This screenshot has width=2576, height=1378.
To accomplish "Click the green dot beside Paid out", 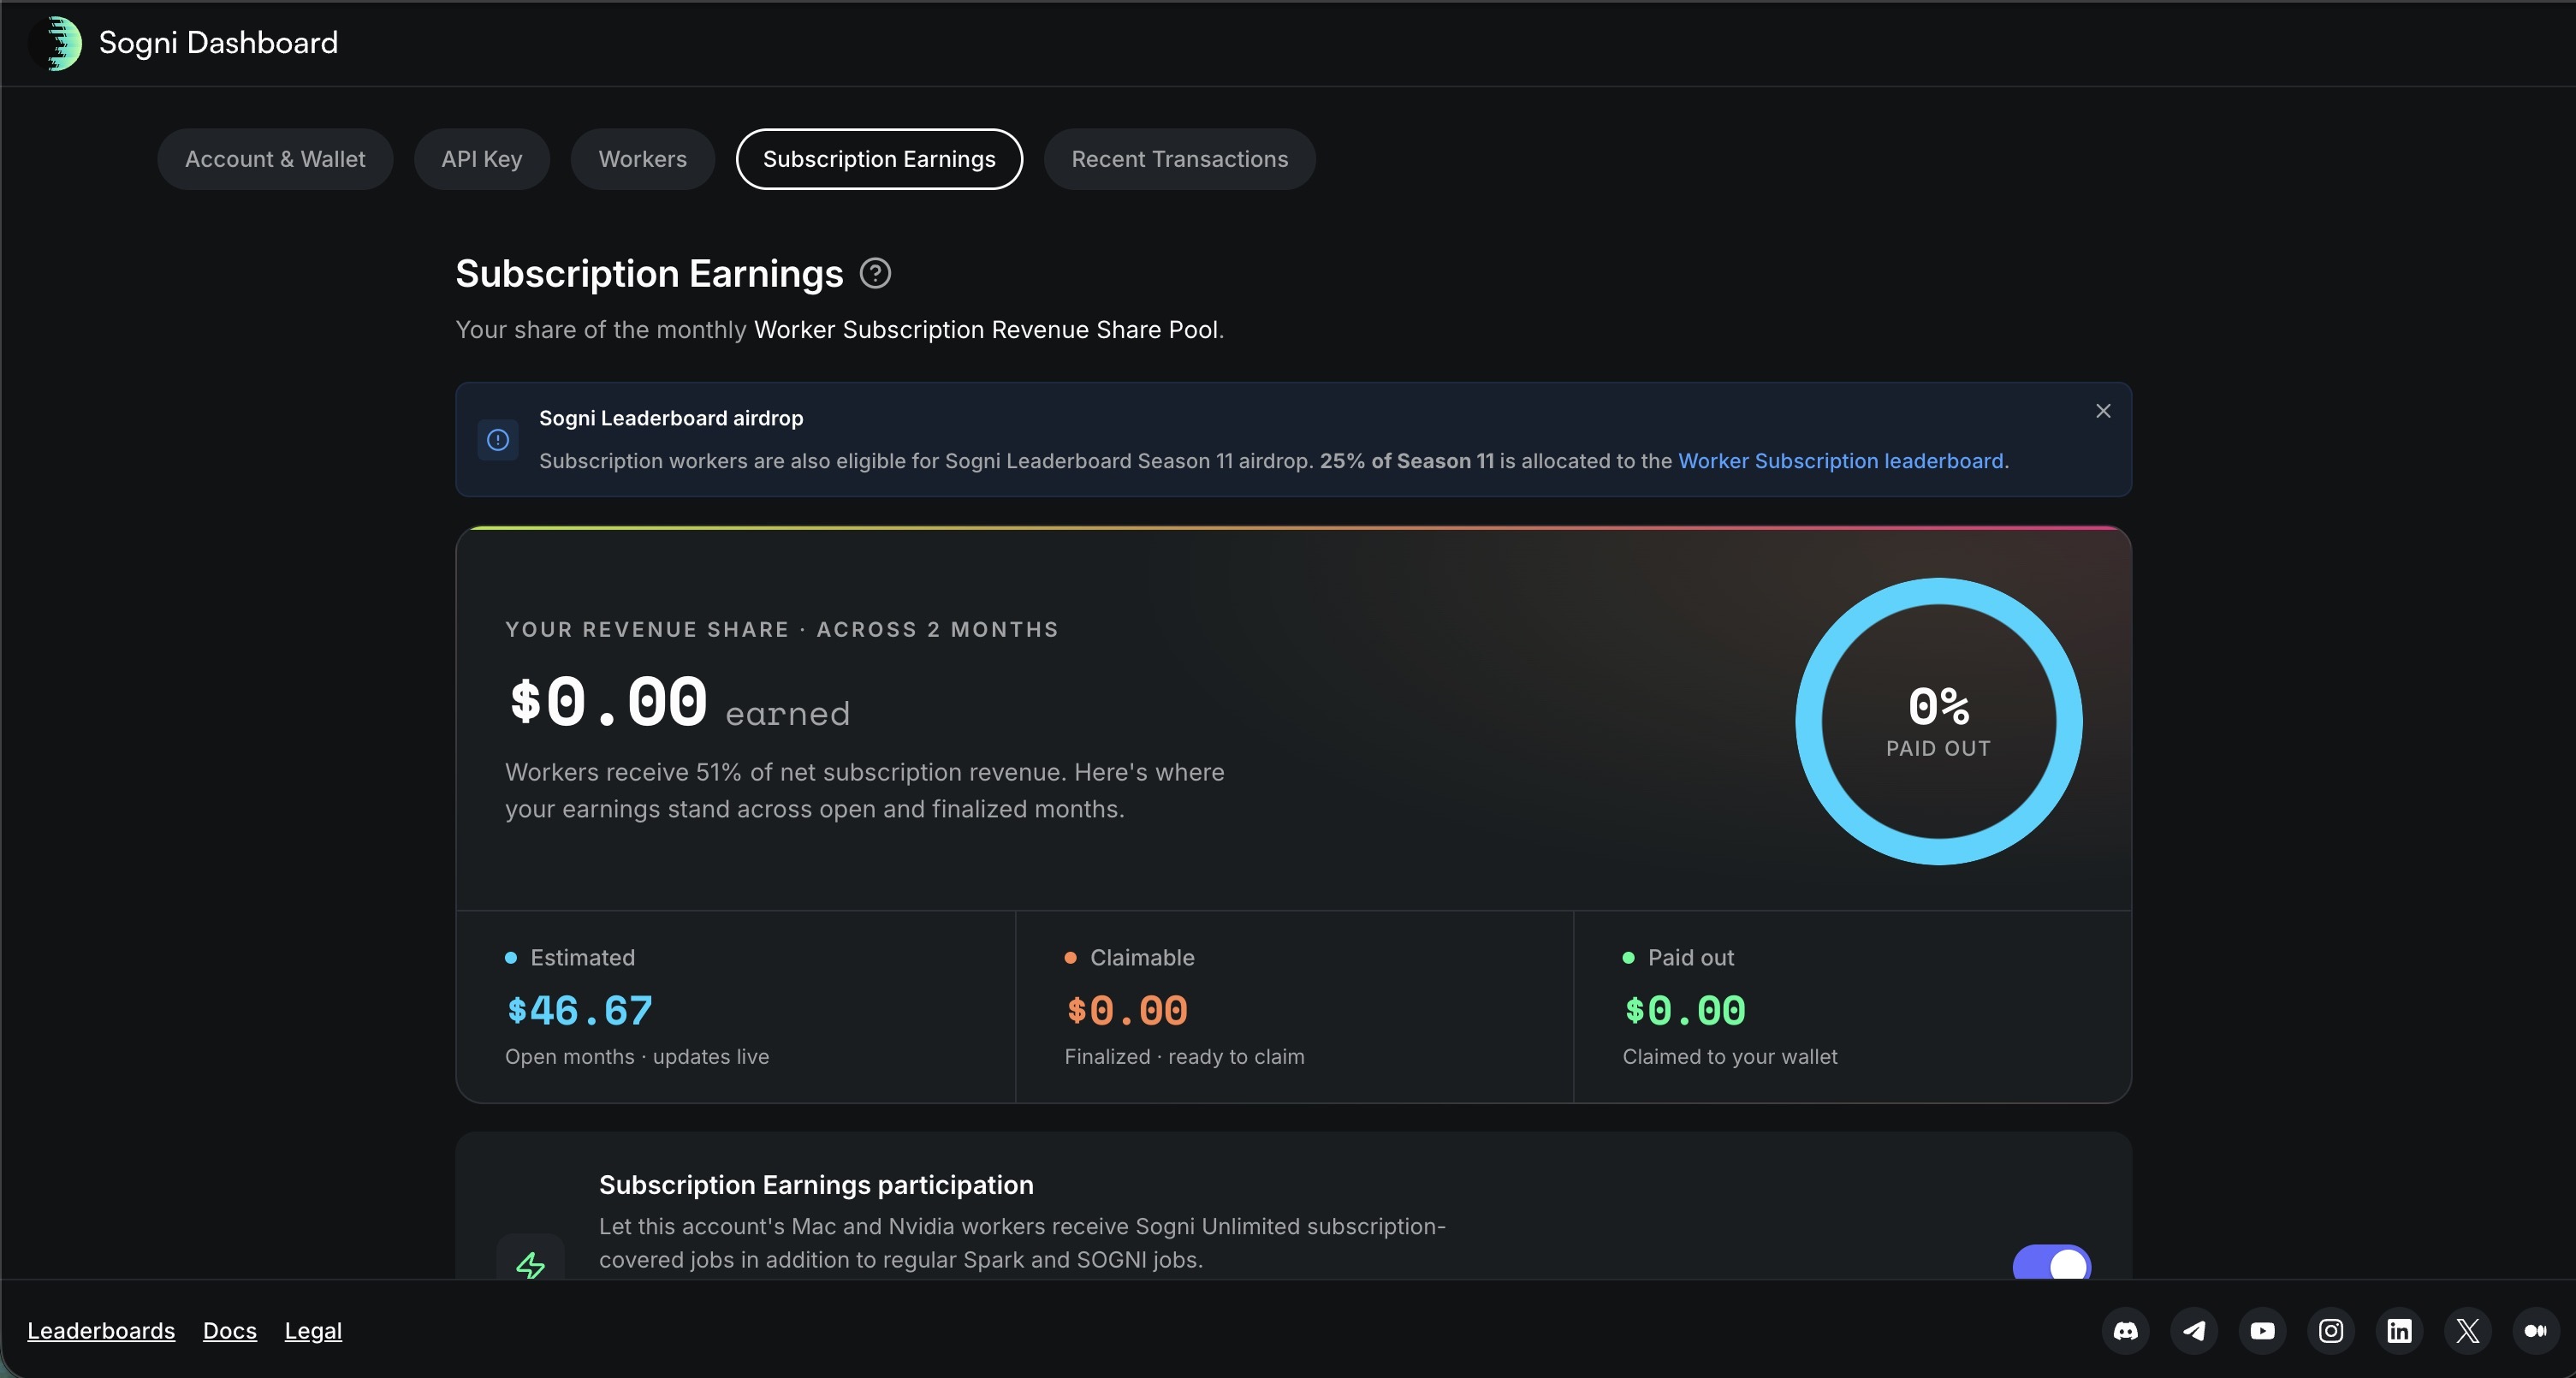I will [1628, 958].
